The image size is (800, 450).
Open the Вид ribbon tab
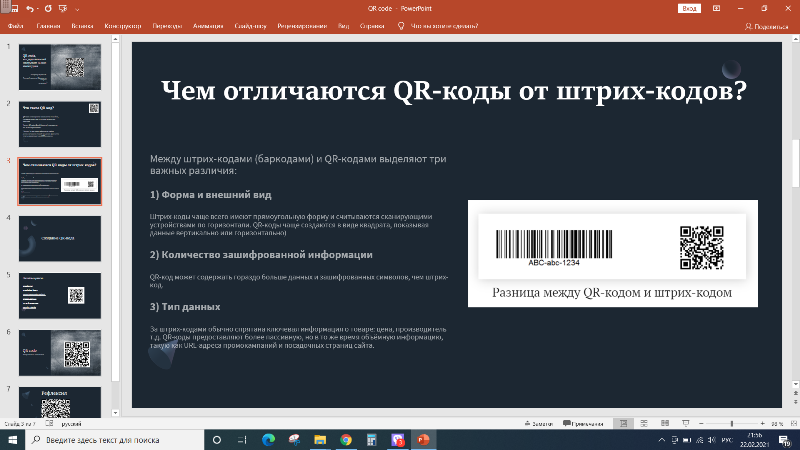click(x=343, y=26)
